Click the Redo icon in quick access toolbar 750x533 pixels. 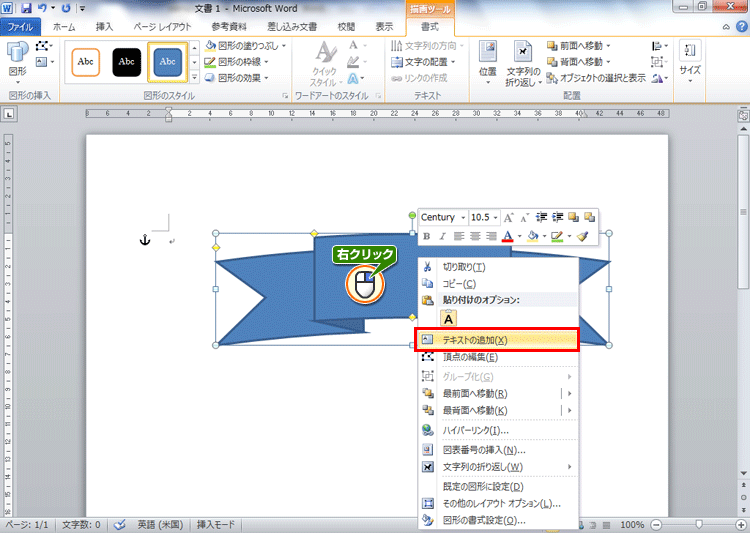66,8
